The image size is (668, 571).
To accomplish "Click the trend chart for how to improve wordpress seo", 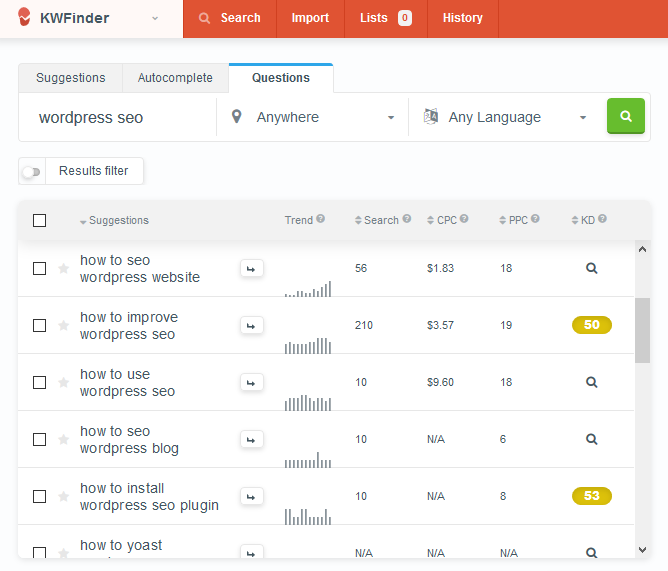I will pos(308,345).
